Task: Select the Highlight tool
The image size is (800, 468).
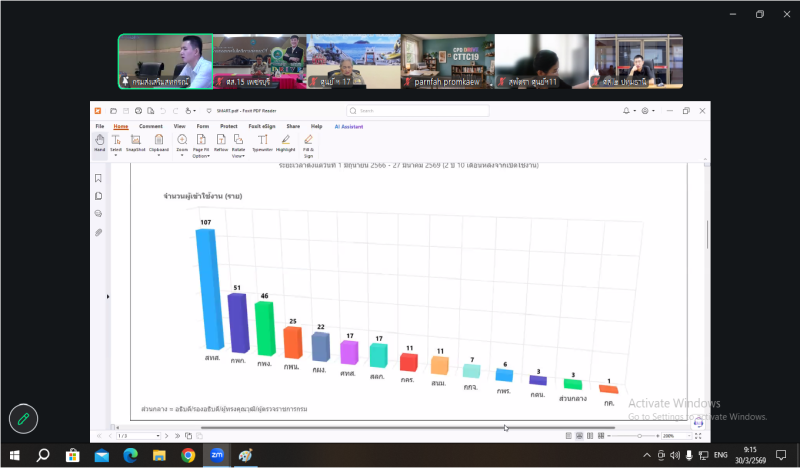Action: tap(285, 144)
